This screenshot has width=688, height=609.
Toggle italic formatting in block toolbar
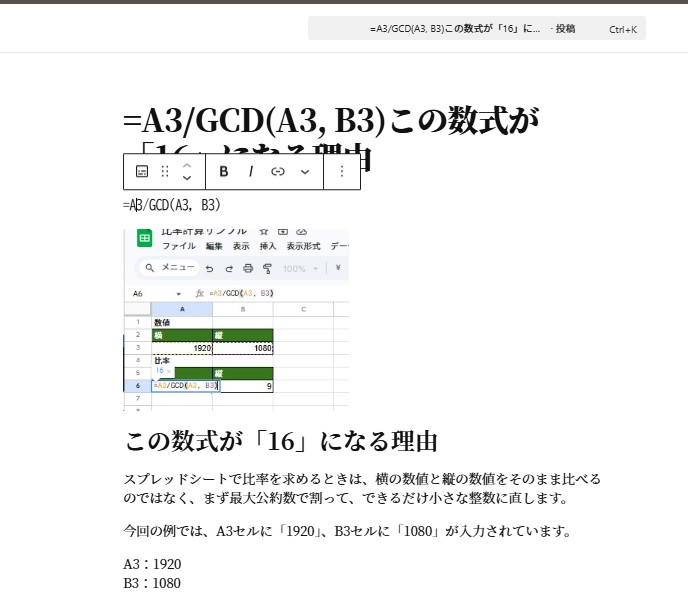click(251, 172)
